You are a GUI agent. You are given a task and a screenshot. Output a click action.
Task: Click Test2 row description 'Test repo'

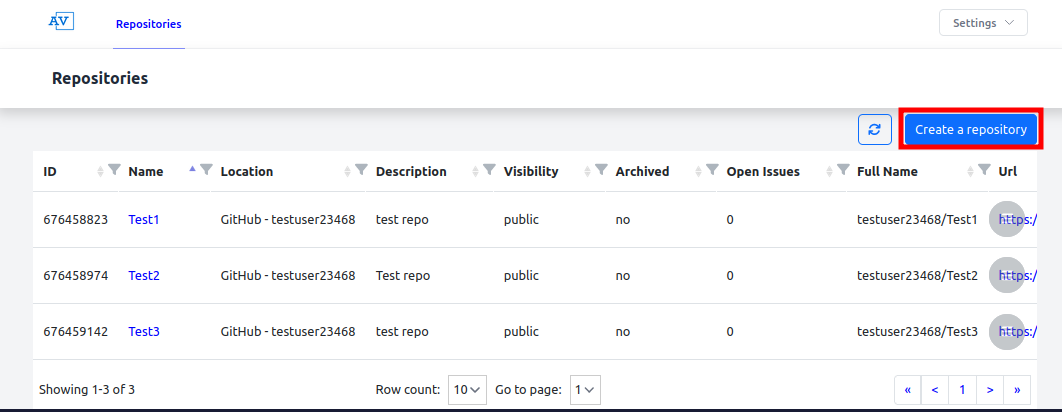pos(402,276)
